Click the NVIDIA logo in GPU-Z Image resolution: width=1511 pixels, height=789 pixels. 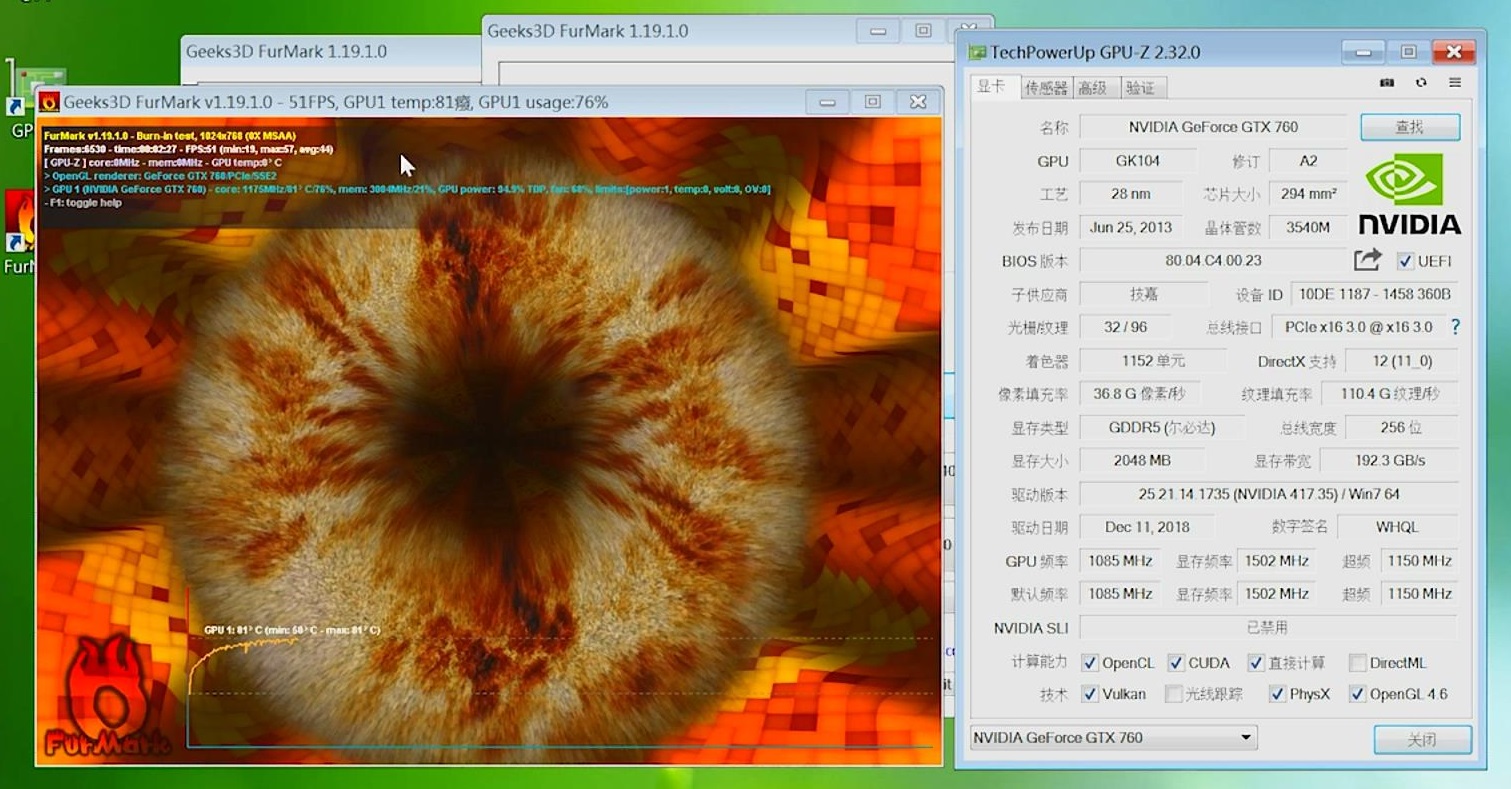[1409, 195]
